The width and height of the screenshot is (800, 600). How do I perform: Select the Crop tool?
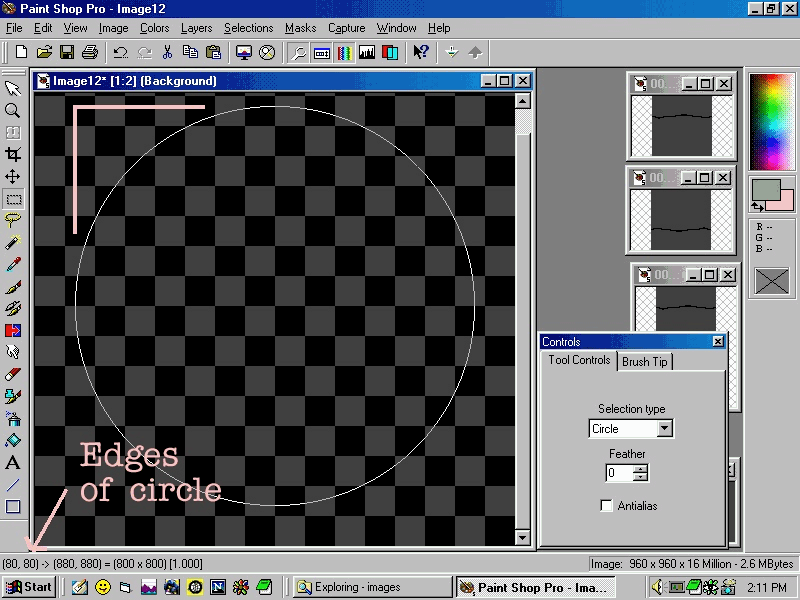tap(13, 154)
